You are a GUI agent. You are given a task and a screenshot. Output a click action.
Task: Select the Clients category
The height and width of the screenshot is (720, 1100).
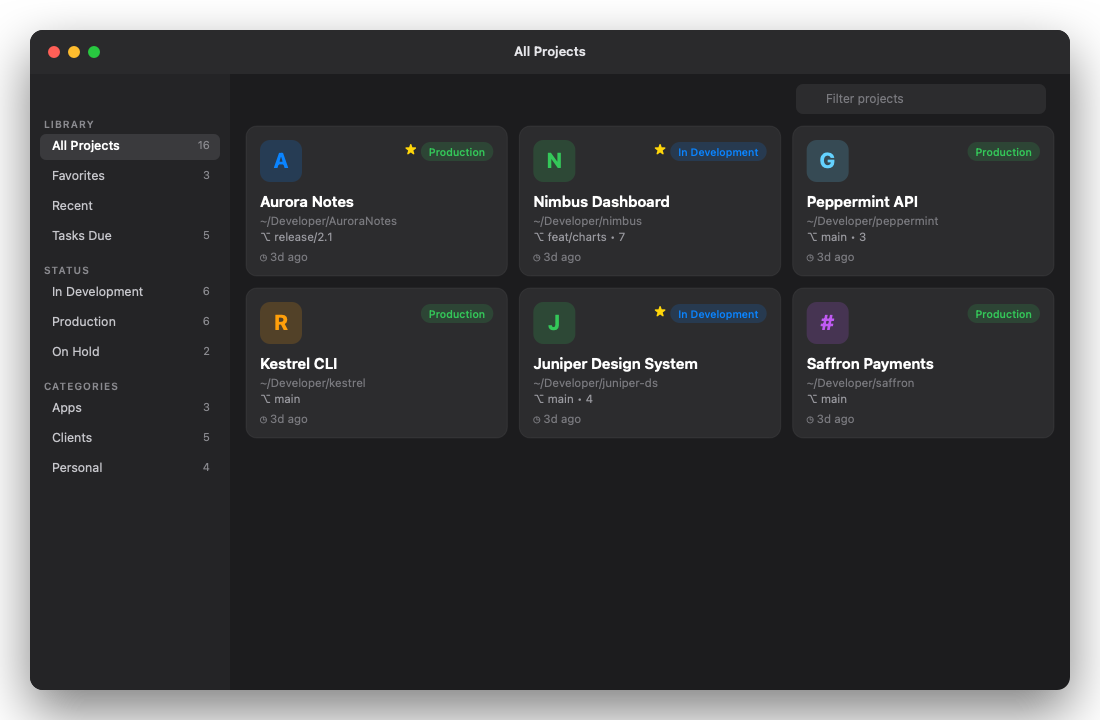130,438
